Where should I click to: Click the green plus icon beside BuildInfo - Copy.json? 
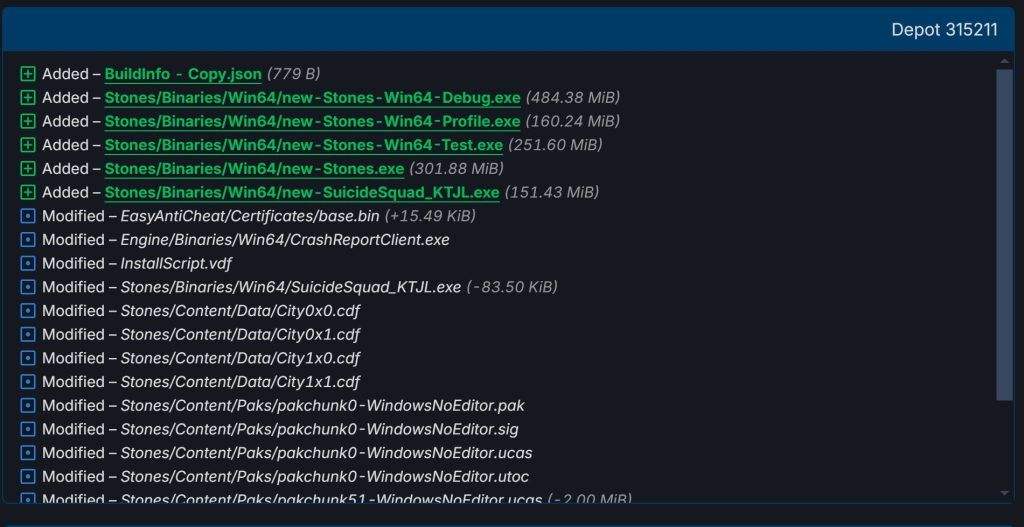point(28,74)
